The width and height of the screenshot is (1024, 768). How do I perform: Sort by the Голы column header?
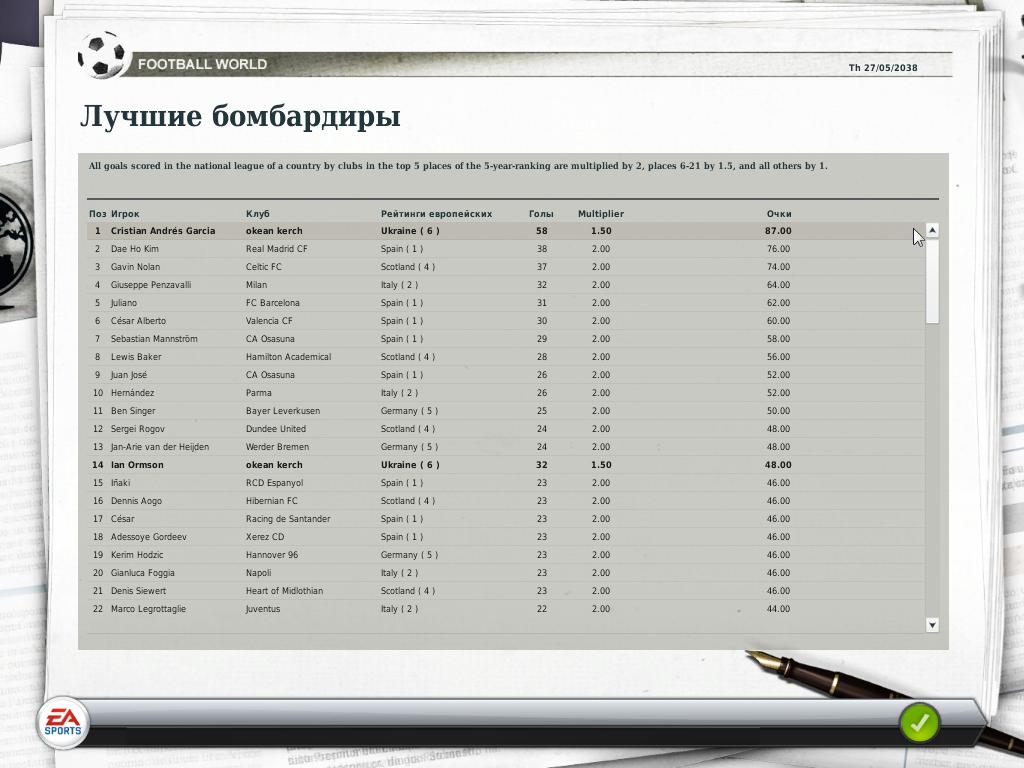[541, 214]
